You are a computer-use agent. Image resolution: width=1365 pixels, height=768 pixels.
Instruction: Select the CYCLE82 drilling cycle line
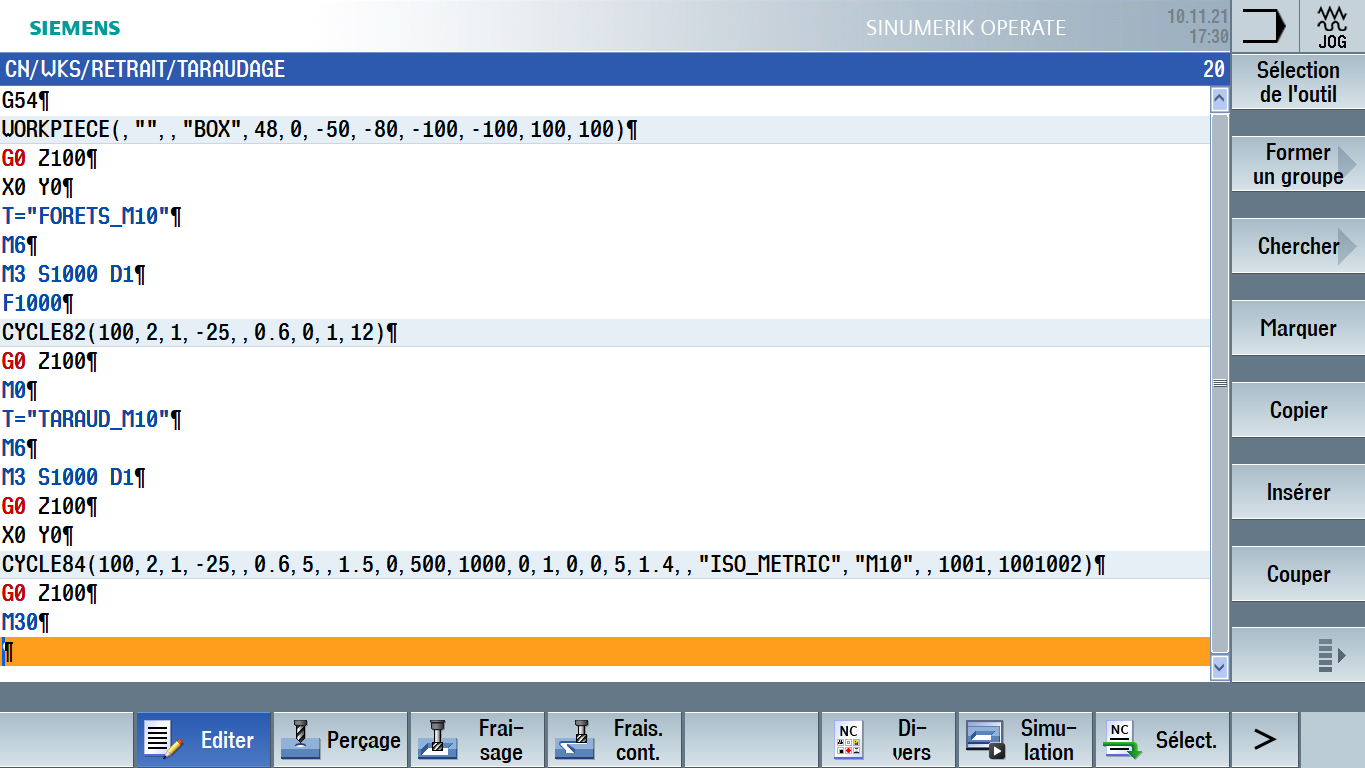pyautogui.click(x=604, y=333)
